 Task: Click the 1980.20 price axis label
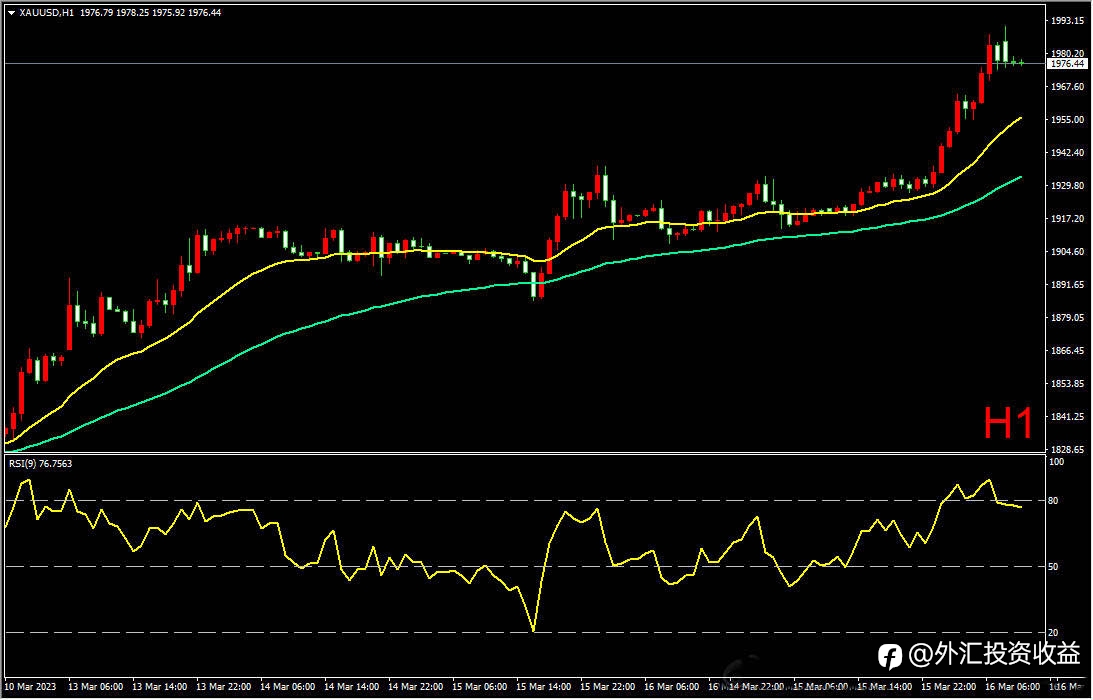click(x=1067, y=54)
